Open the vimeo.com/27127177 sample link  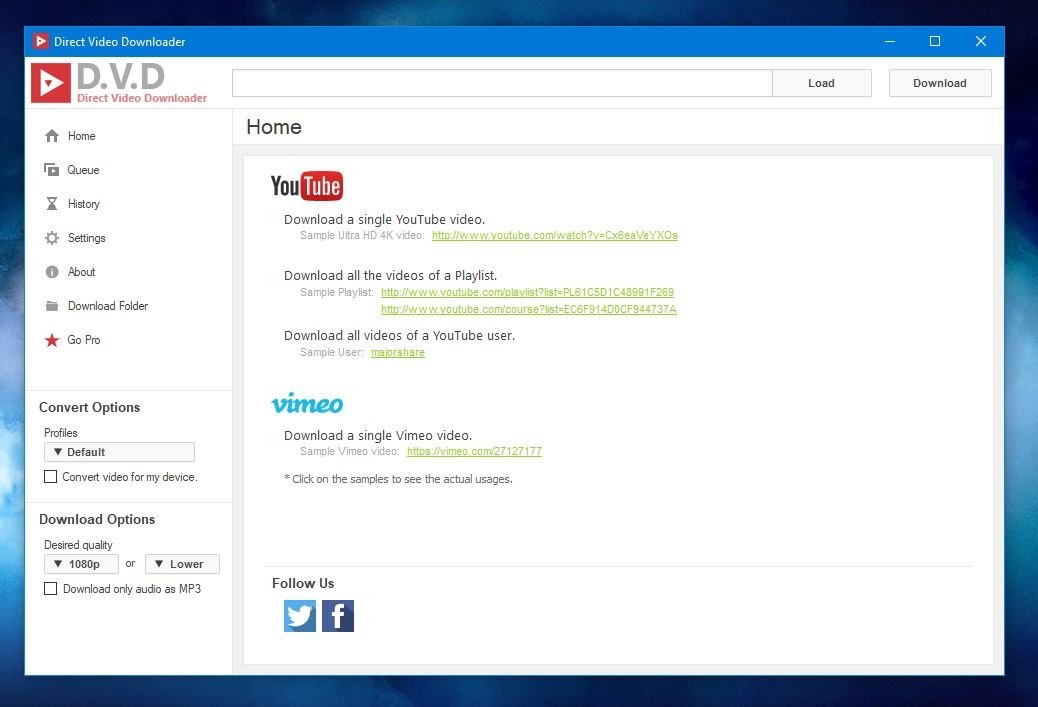point(474,451)
